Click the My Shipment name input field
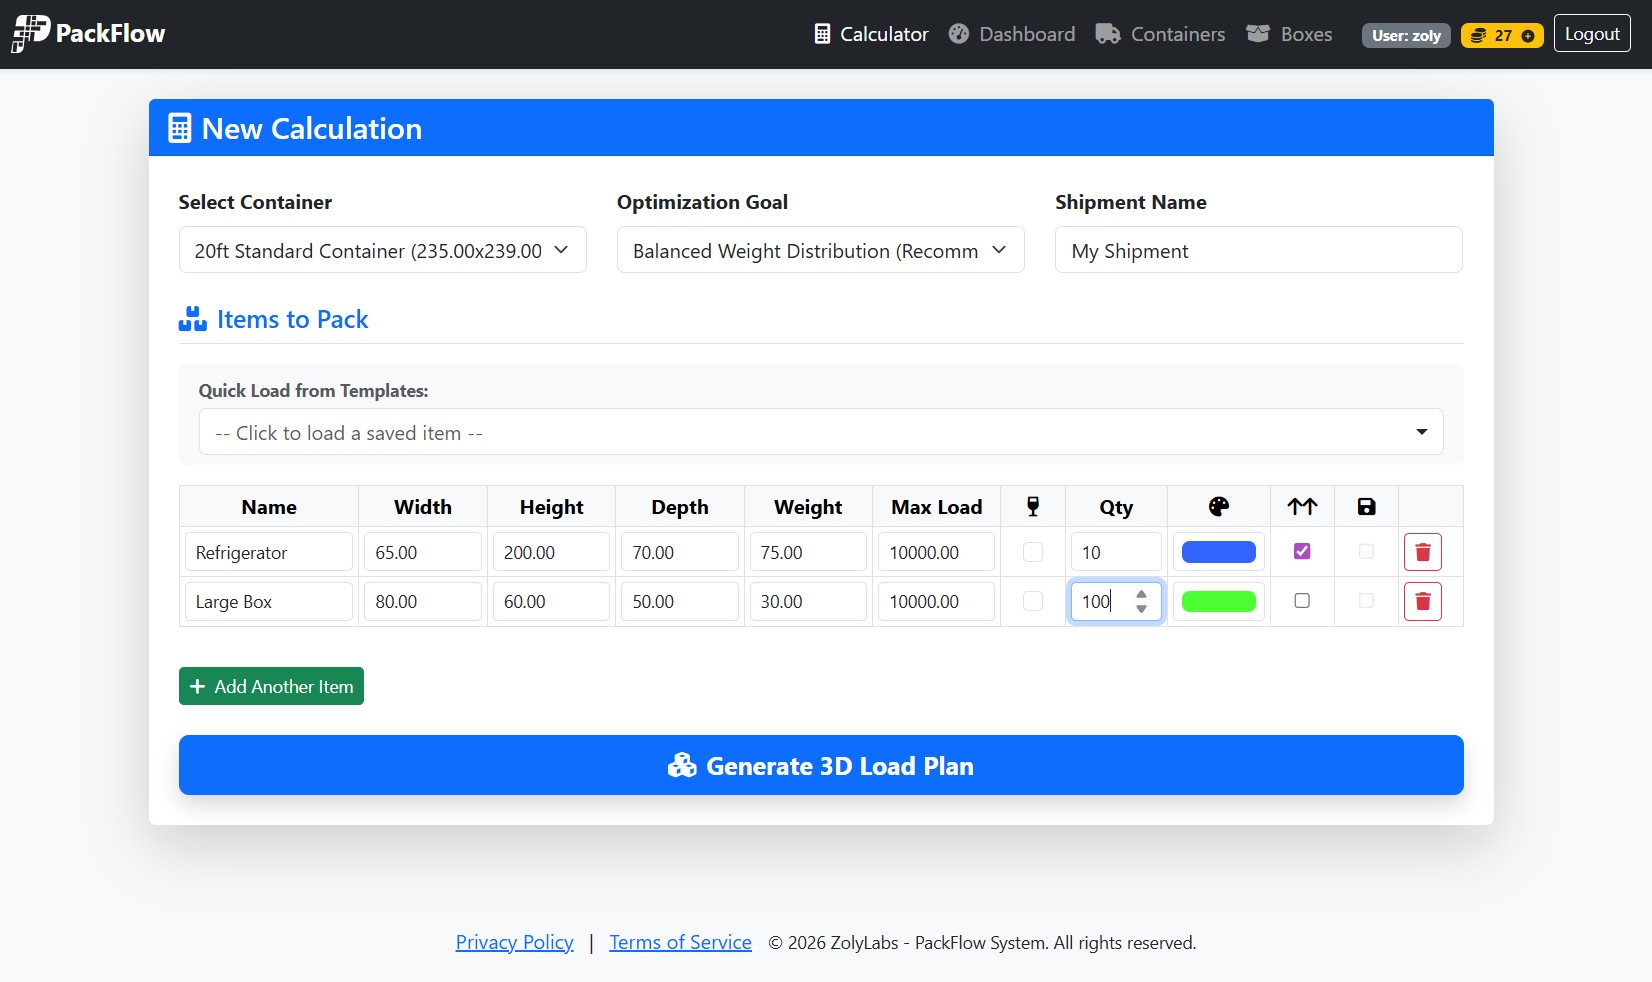Image resolution: width=1652 pixels, height=982 pixels. [1258, 250]
